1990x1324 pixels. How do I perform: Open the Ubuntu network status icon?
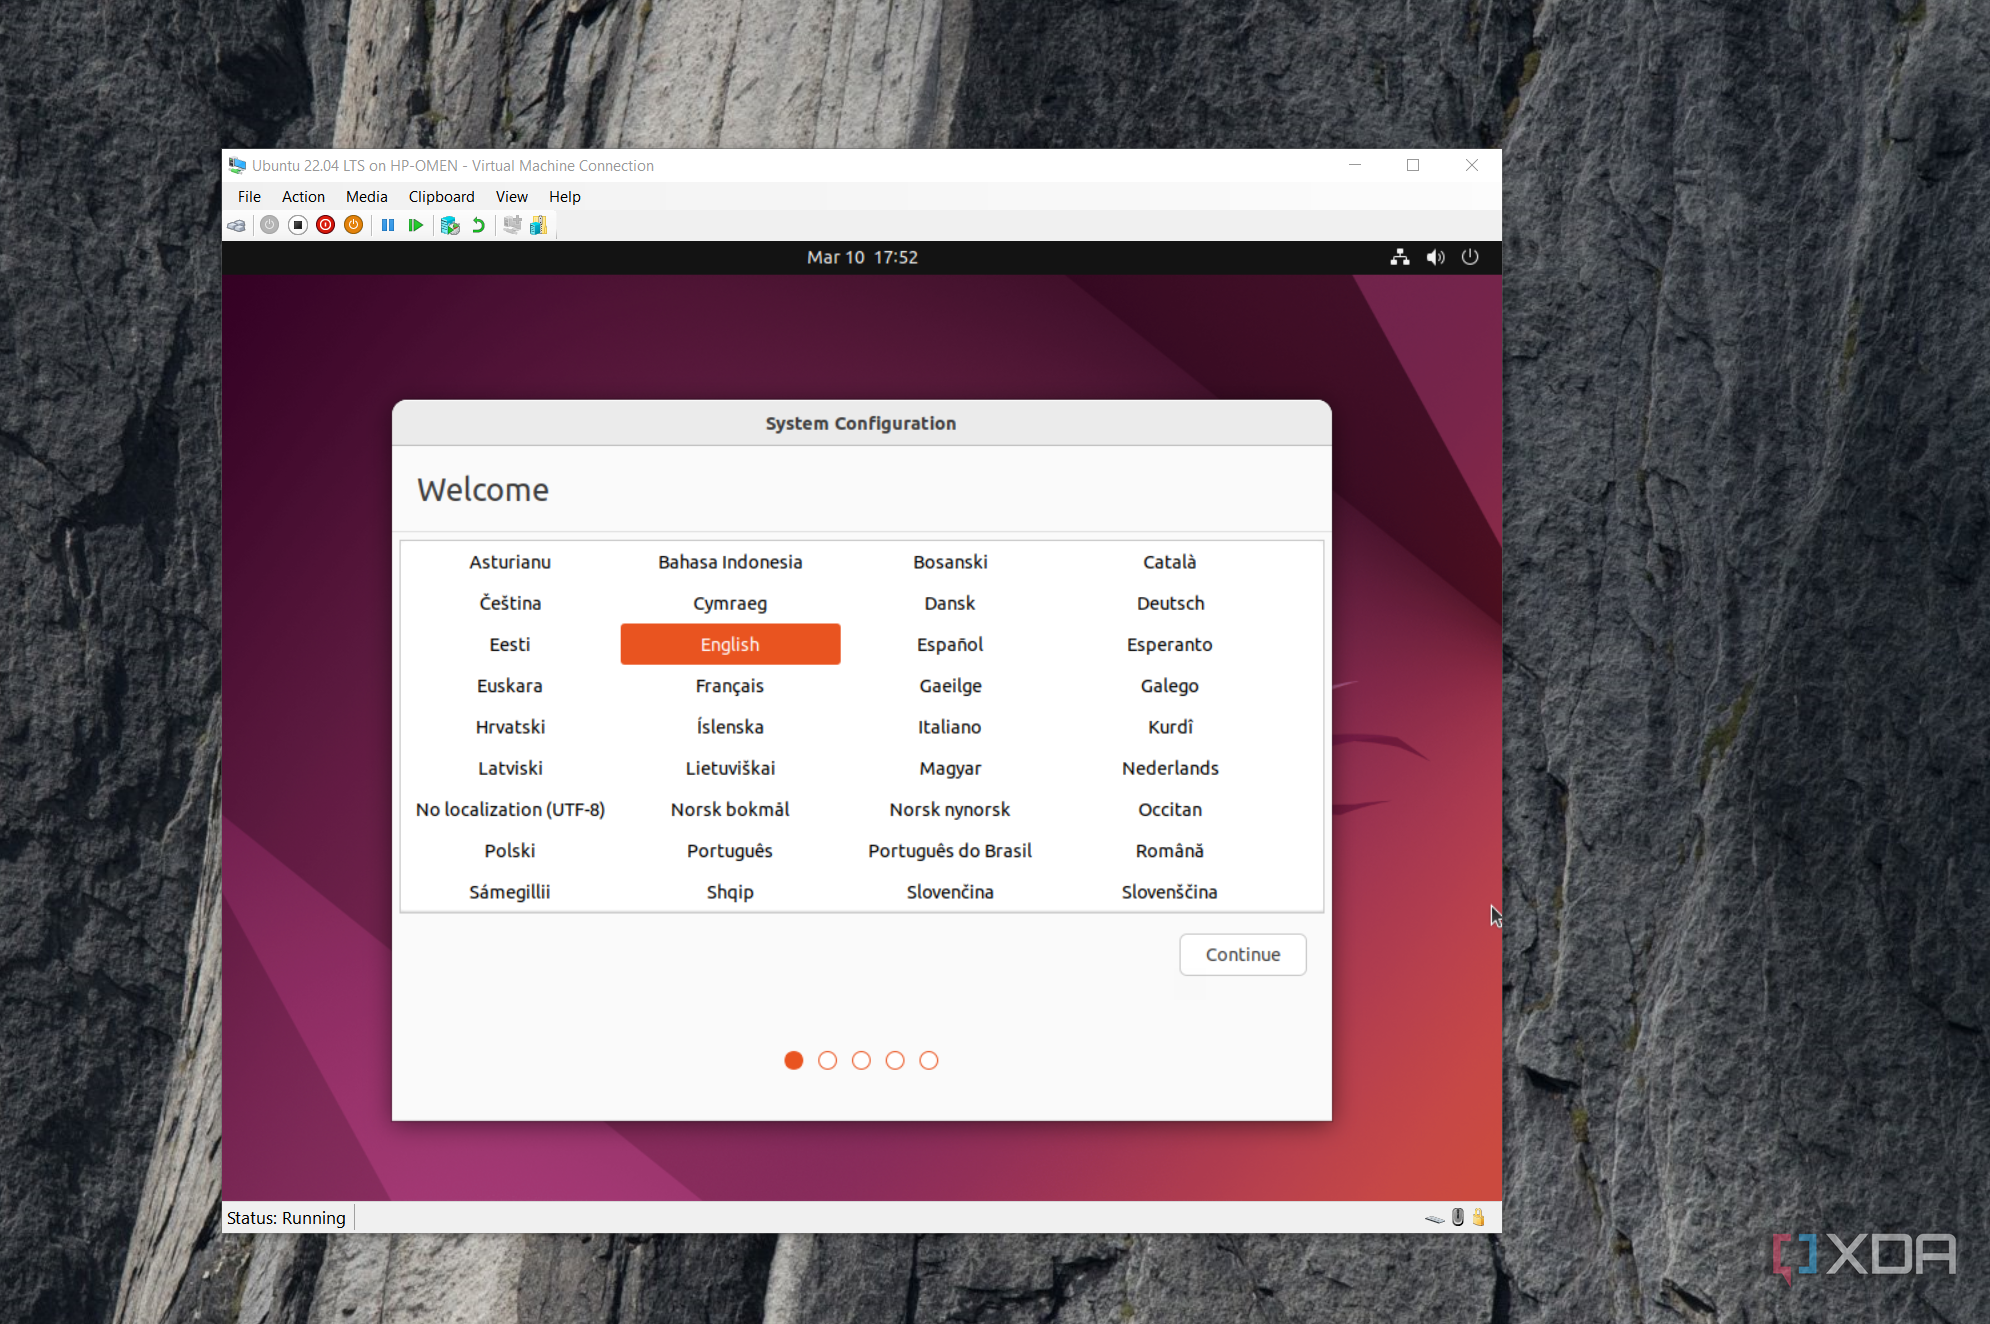coord(1400,257)
